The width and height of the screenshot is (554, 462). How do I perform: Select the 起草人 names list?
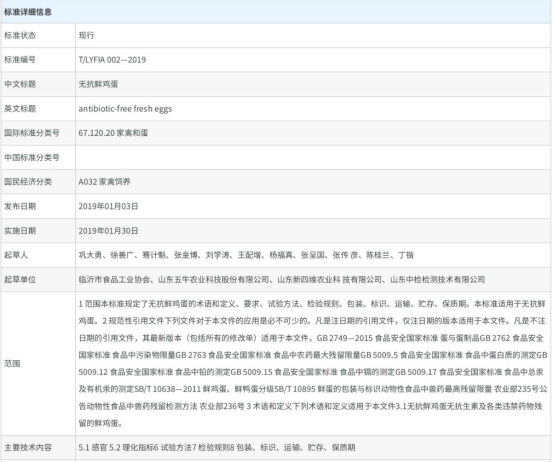pyautogui.click(x=246, y=255)
